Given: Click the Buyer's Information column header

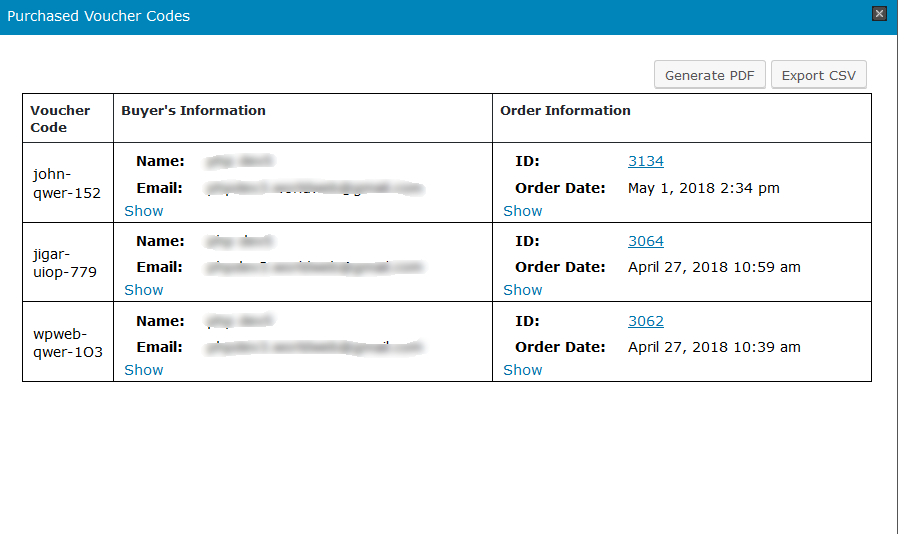Looking at the screenshot, I should click(x=193, y=110).
